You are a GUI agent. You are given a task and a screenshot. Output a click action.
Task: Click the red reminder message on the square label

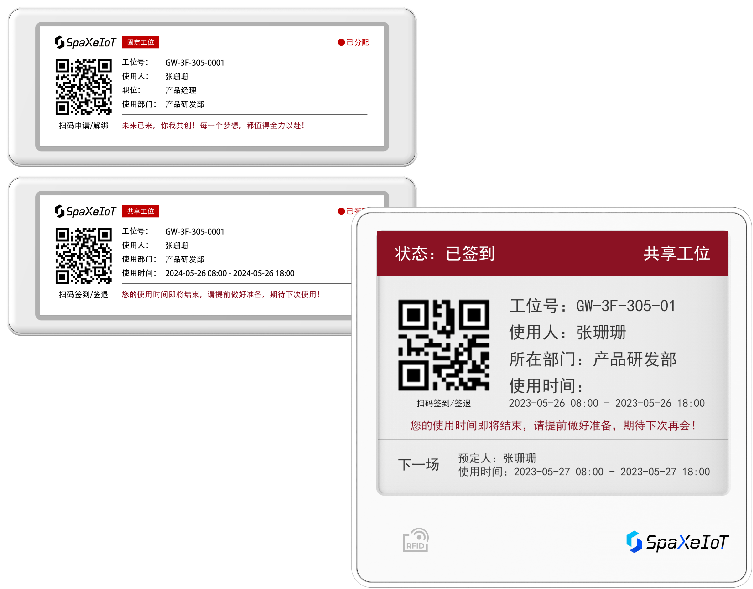click(x=553, y=425)
